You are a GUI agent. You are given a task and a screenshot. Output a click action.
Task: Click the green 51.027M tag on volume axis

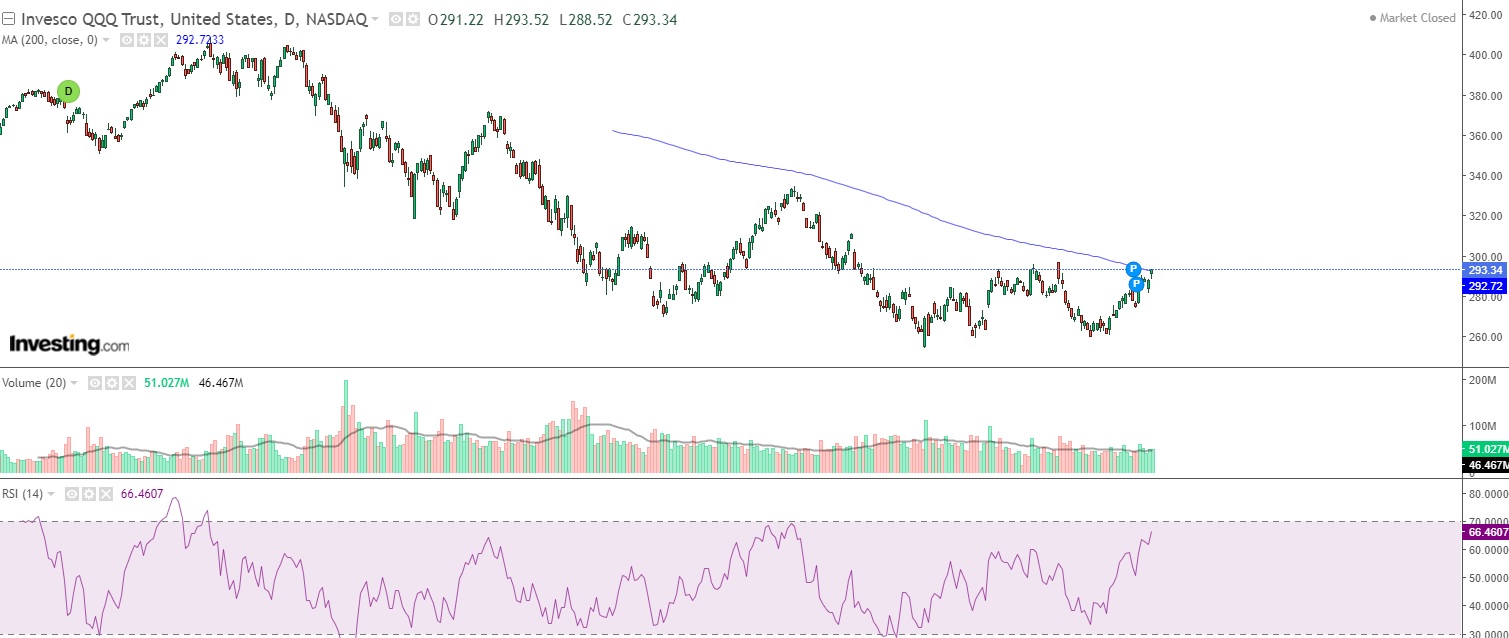pyautogui.click(x=1485, y=450)
